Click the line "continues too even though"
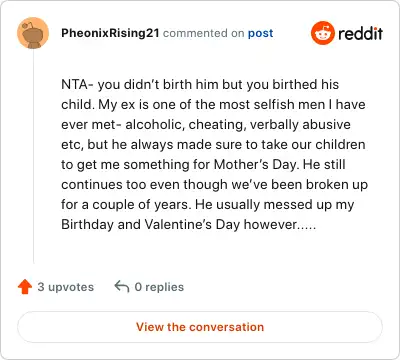The image size is (400, 360). click(214, 184)
